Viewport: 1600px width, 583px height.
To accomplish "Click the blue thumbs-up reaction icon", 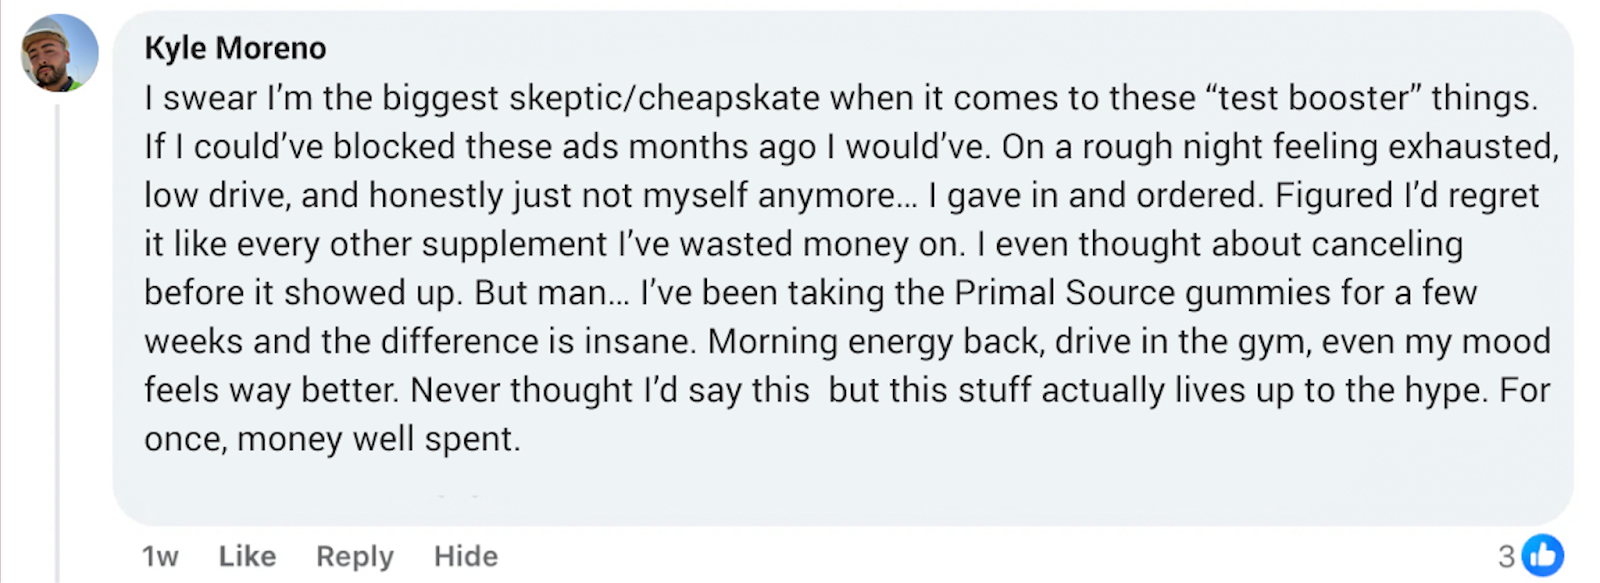I will [1543, 555].
